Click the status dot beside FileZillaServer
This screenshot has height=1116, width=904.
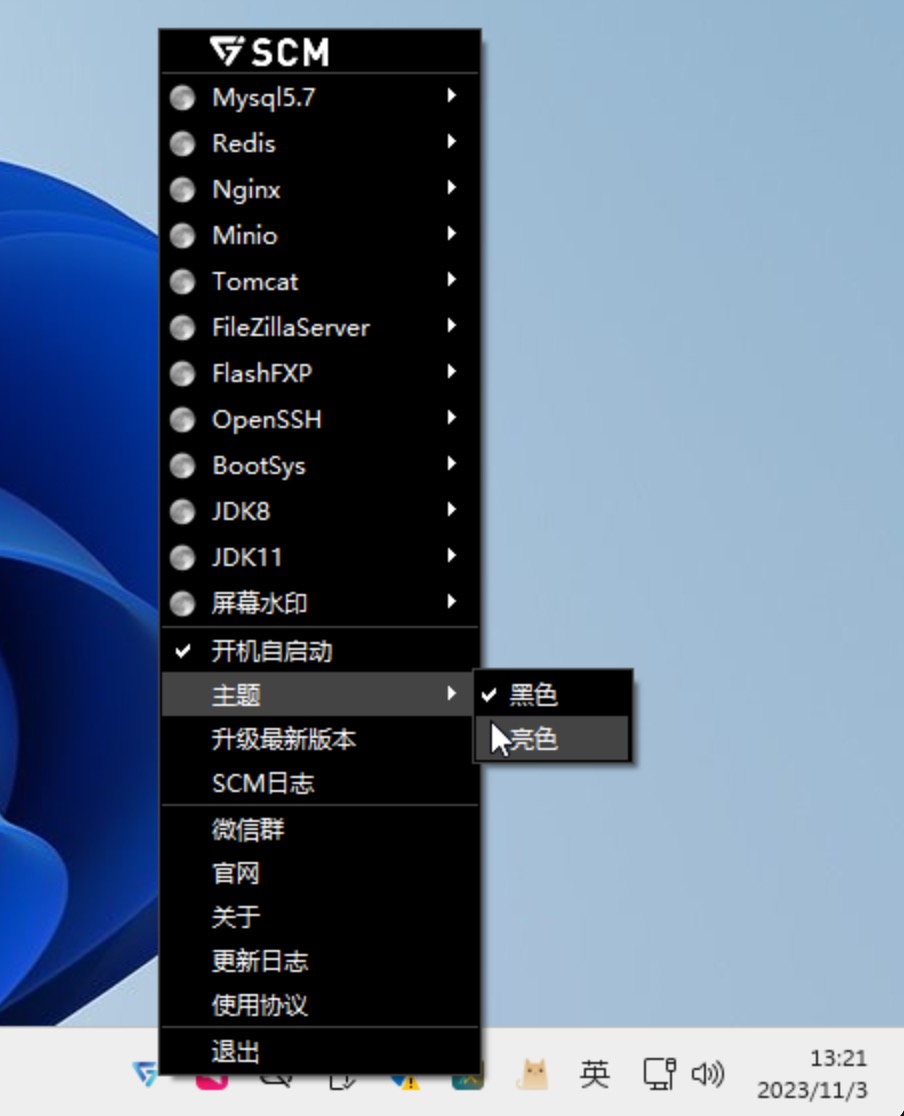click(x=182, y=328)
